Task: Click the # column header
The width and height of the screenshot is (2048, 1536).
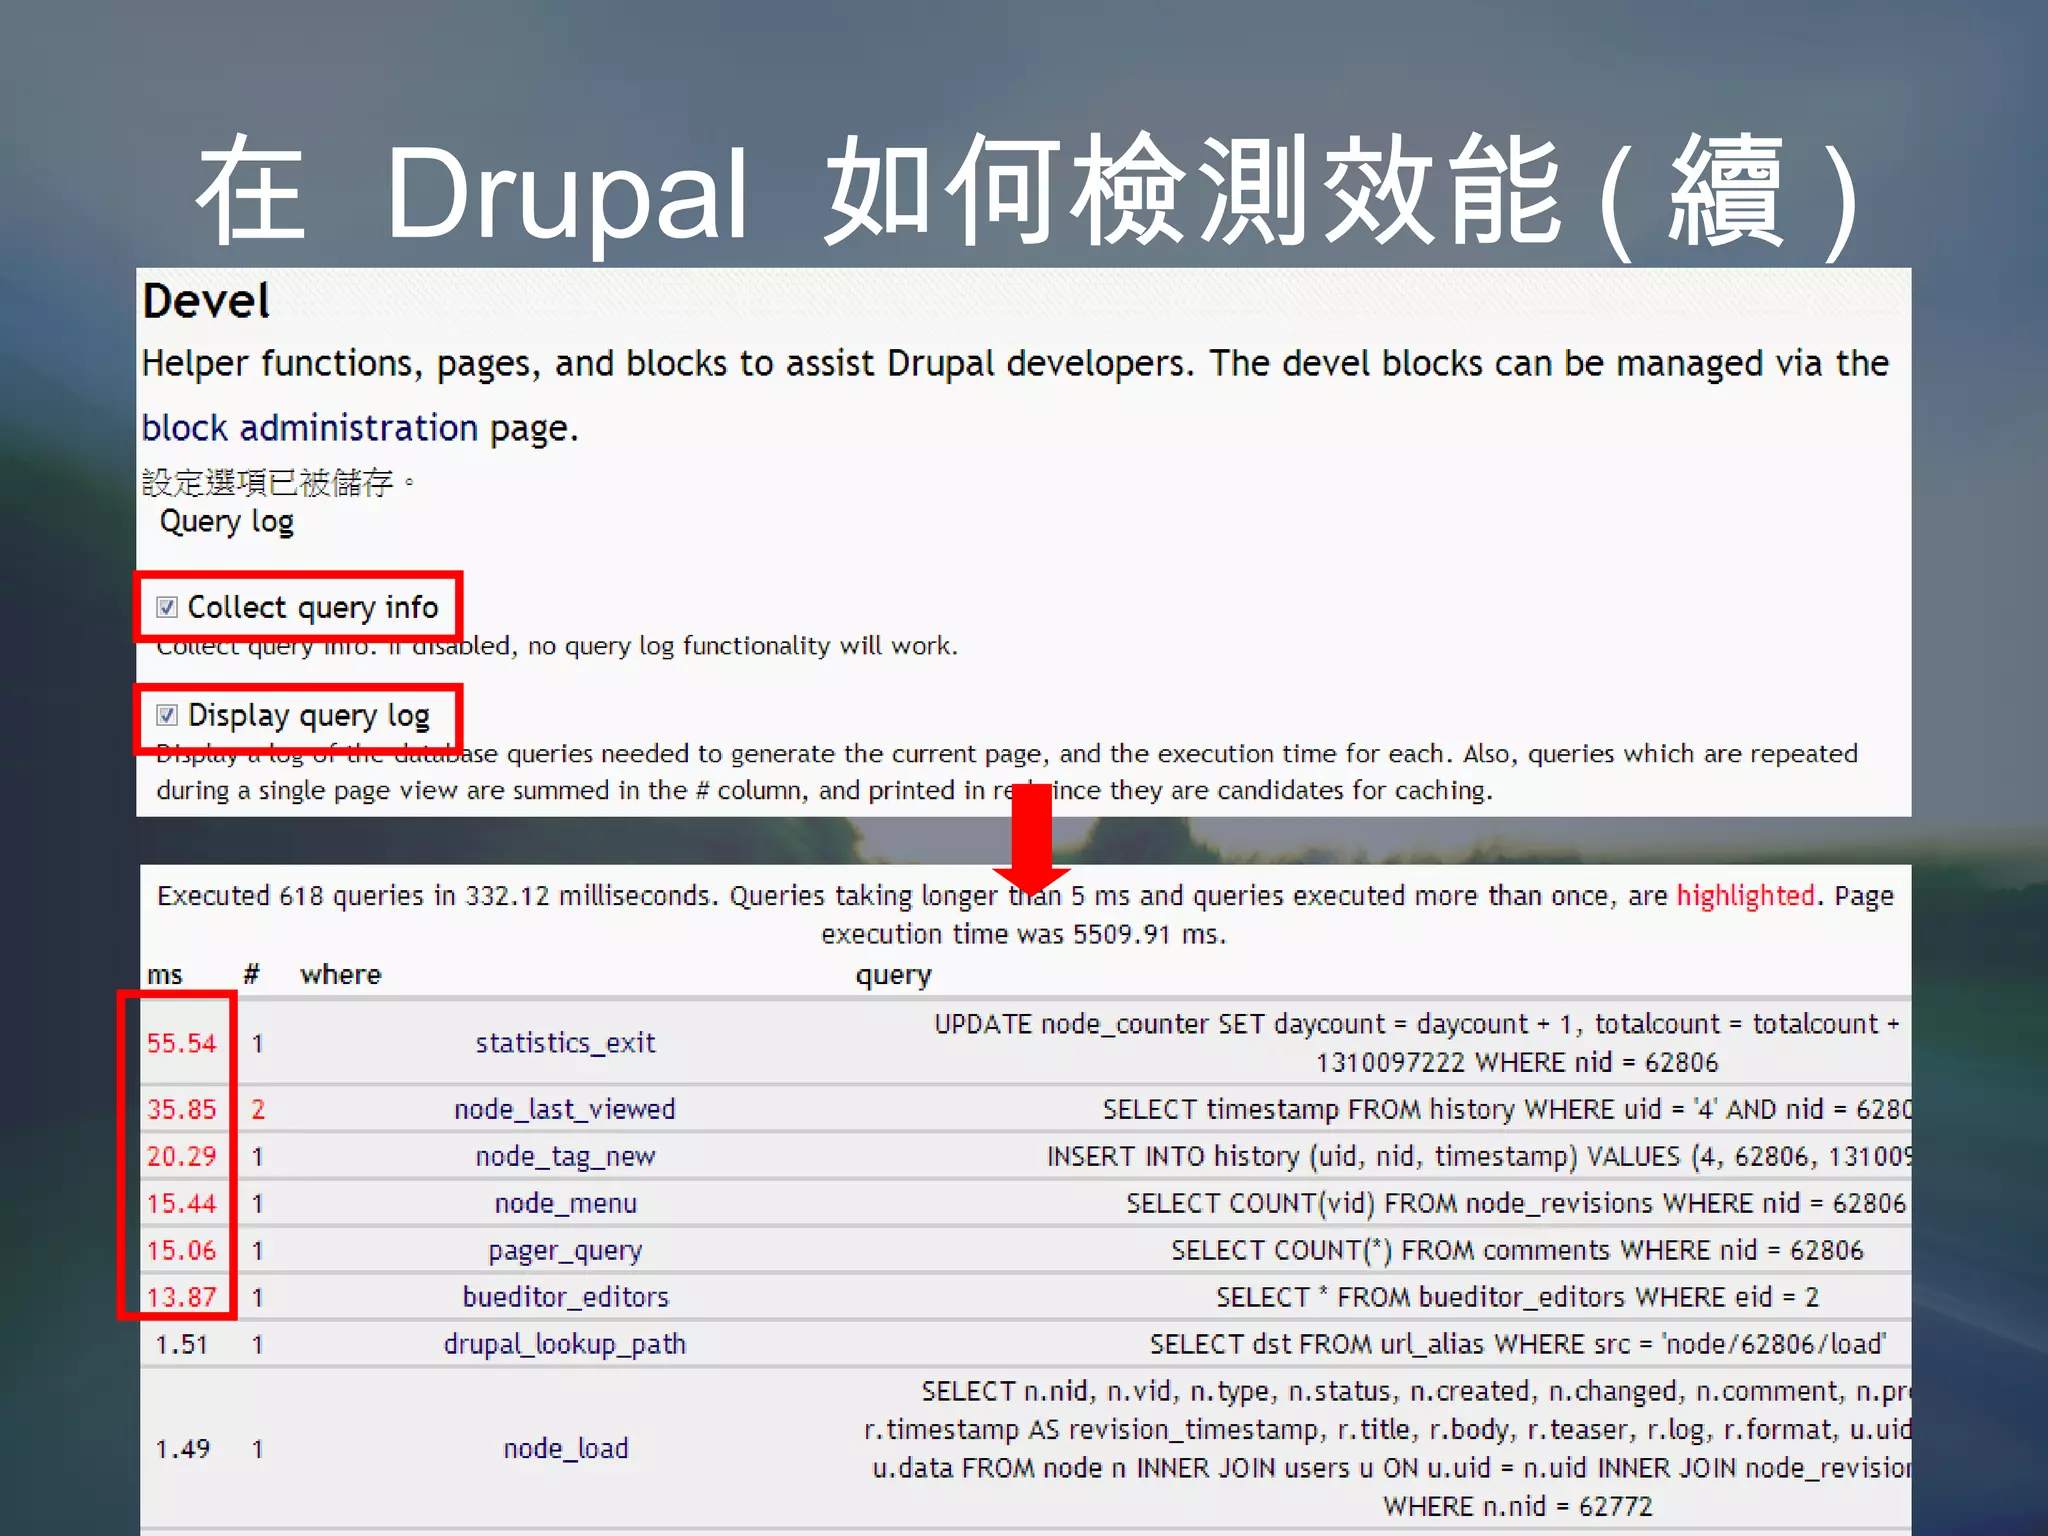Action: [251, 974]
